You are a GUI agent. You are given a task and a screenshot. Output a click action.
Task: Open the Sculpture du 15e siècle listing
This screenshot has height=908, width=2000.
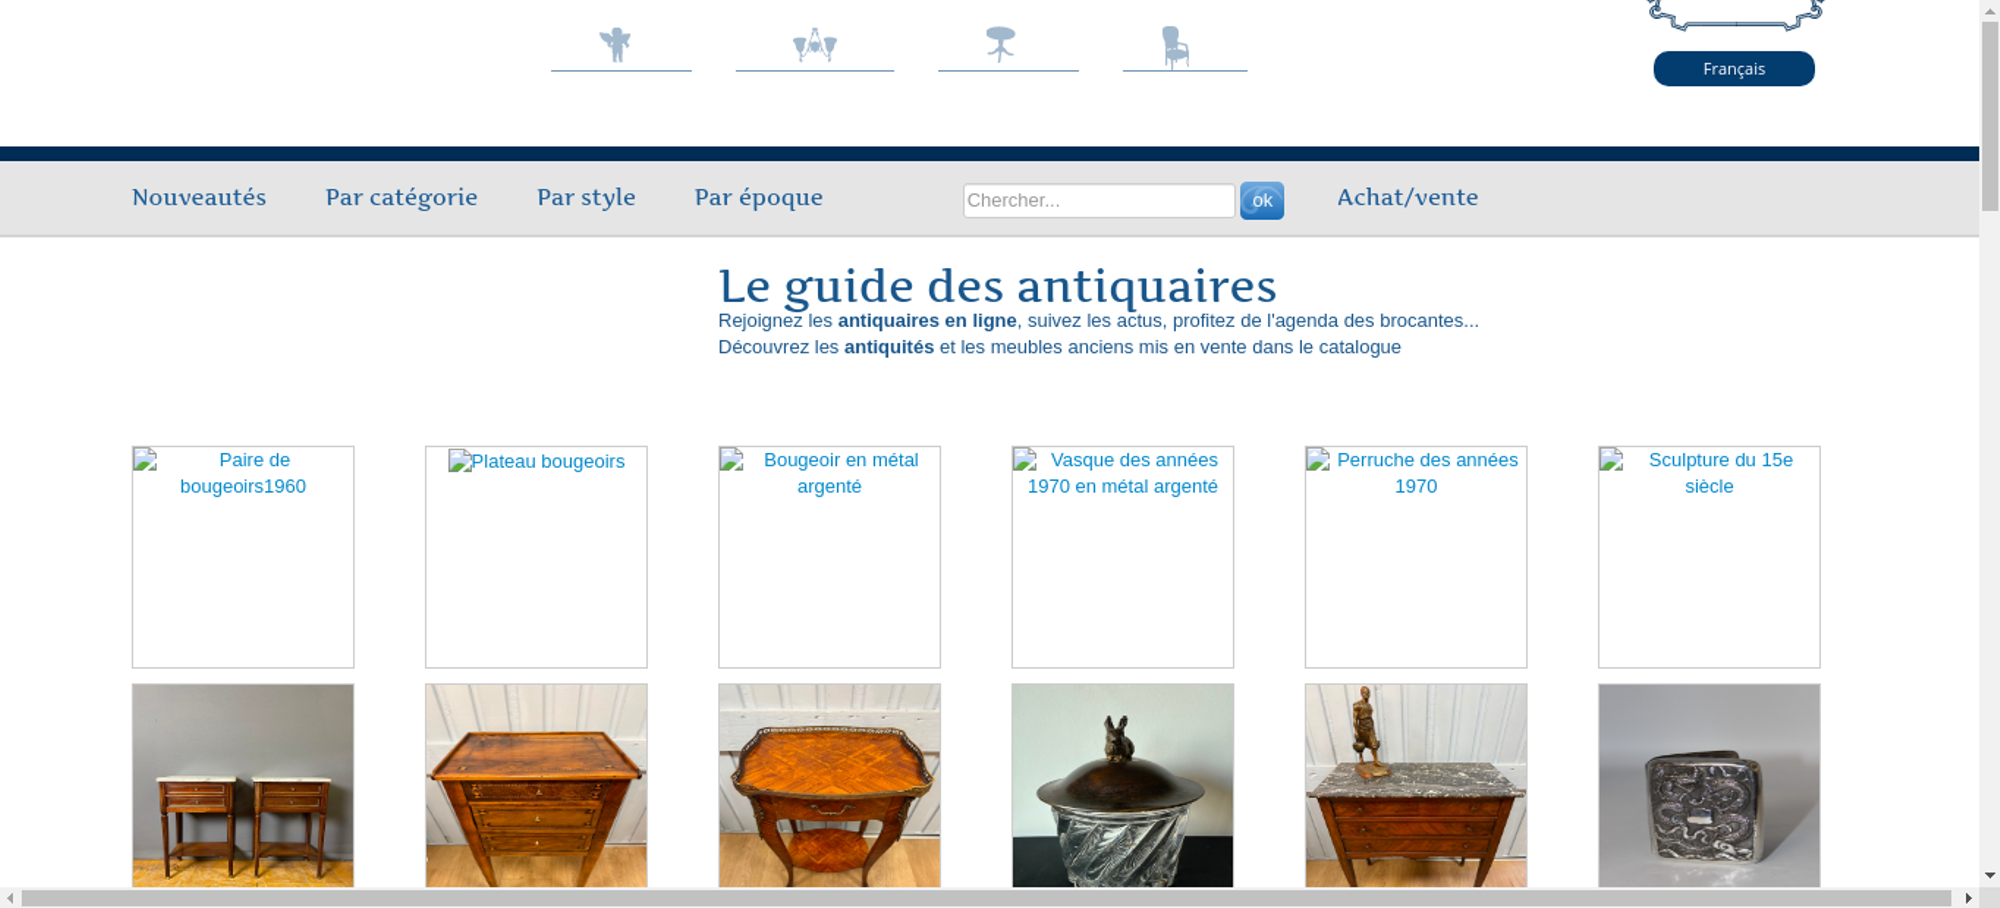1709,556
